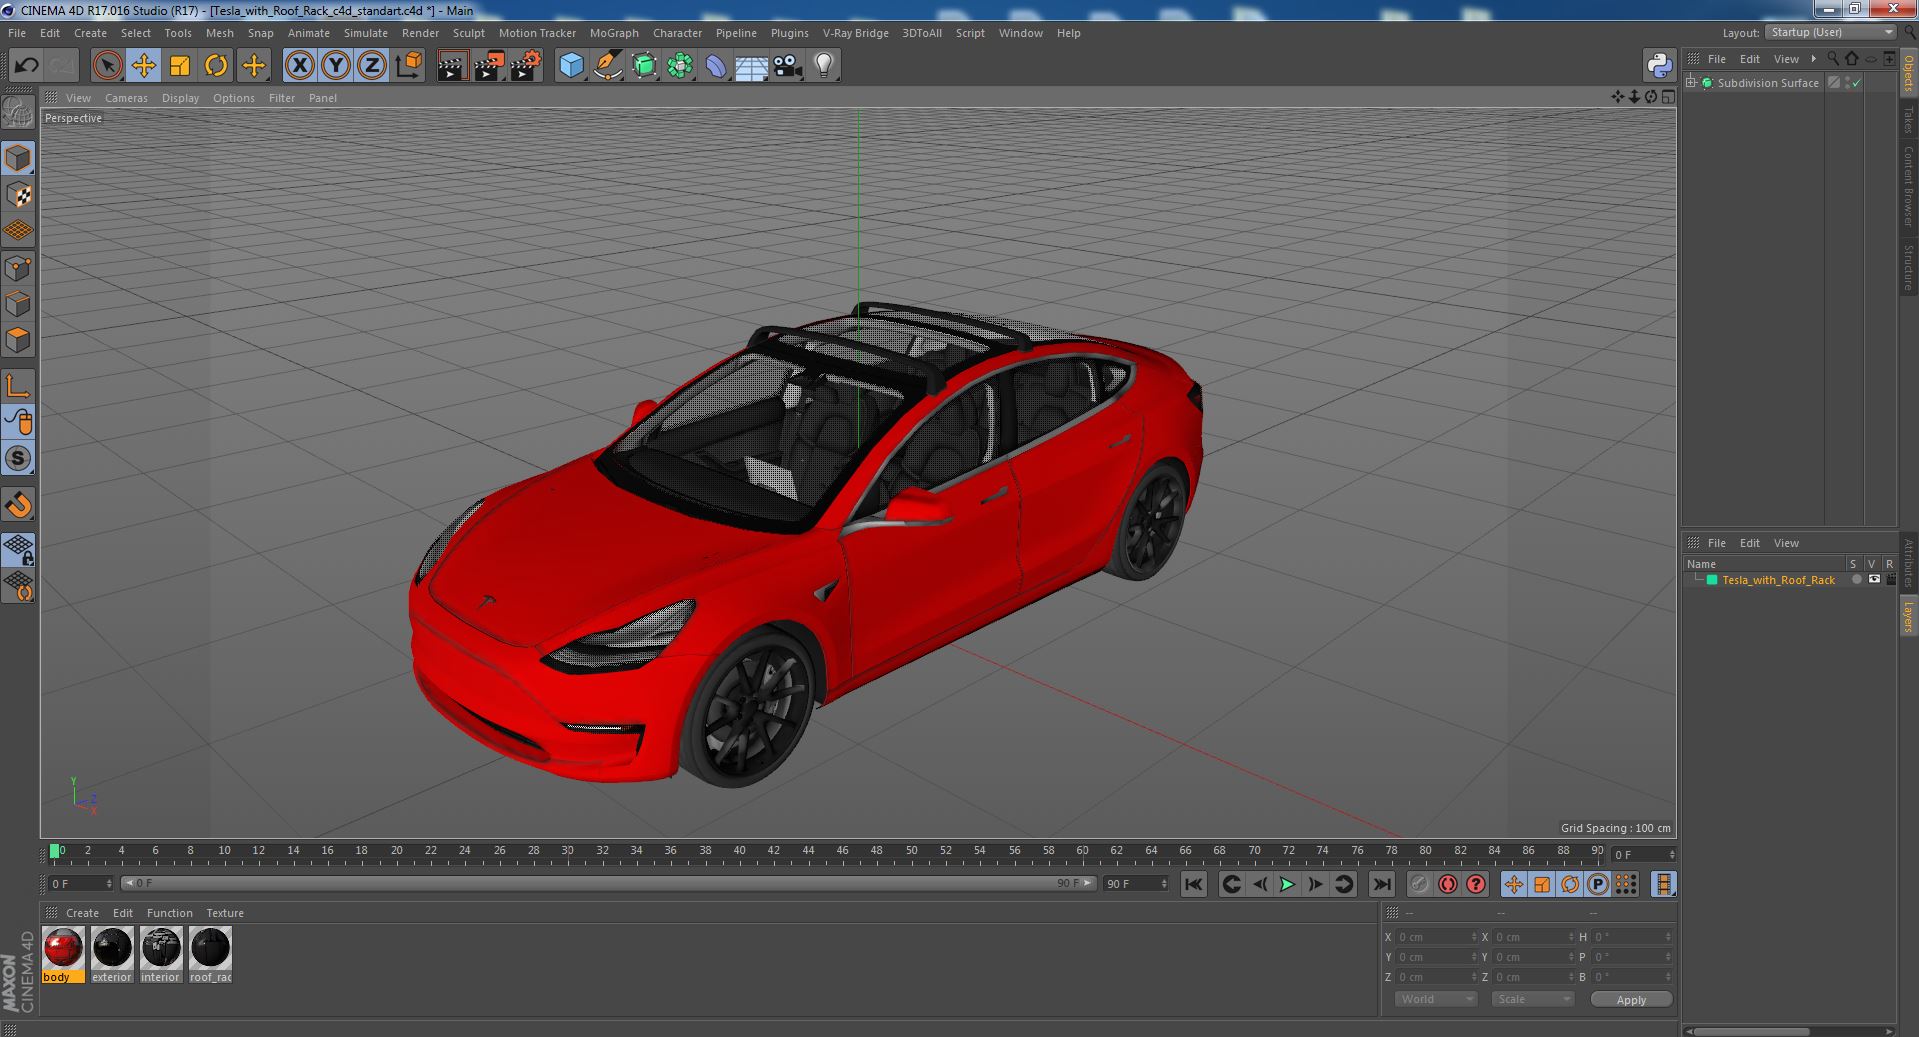Open the Attributes side tab
1919x1037 pixels.
[x=1908, y=563]
